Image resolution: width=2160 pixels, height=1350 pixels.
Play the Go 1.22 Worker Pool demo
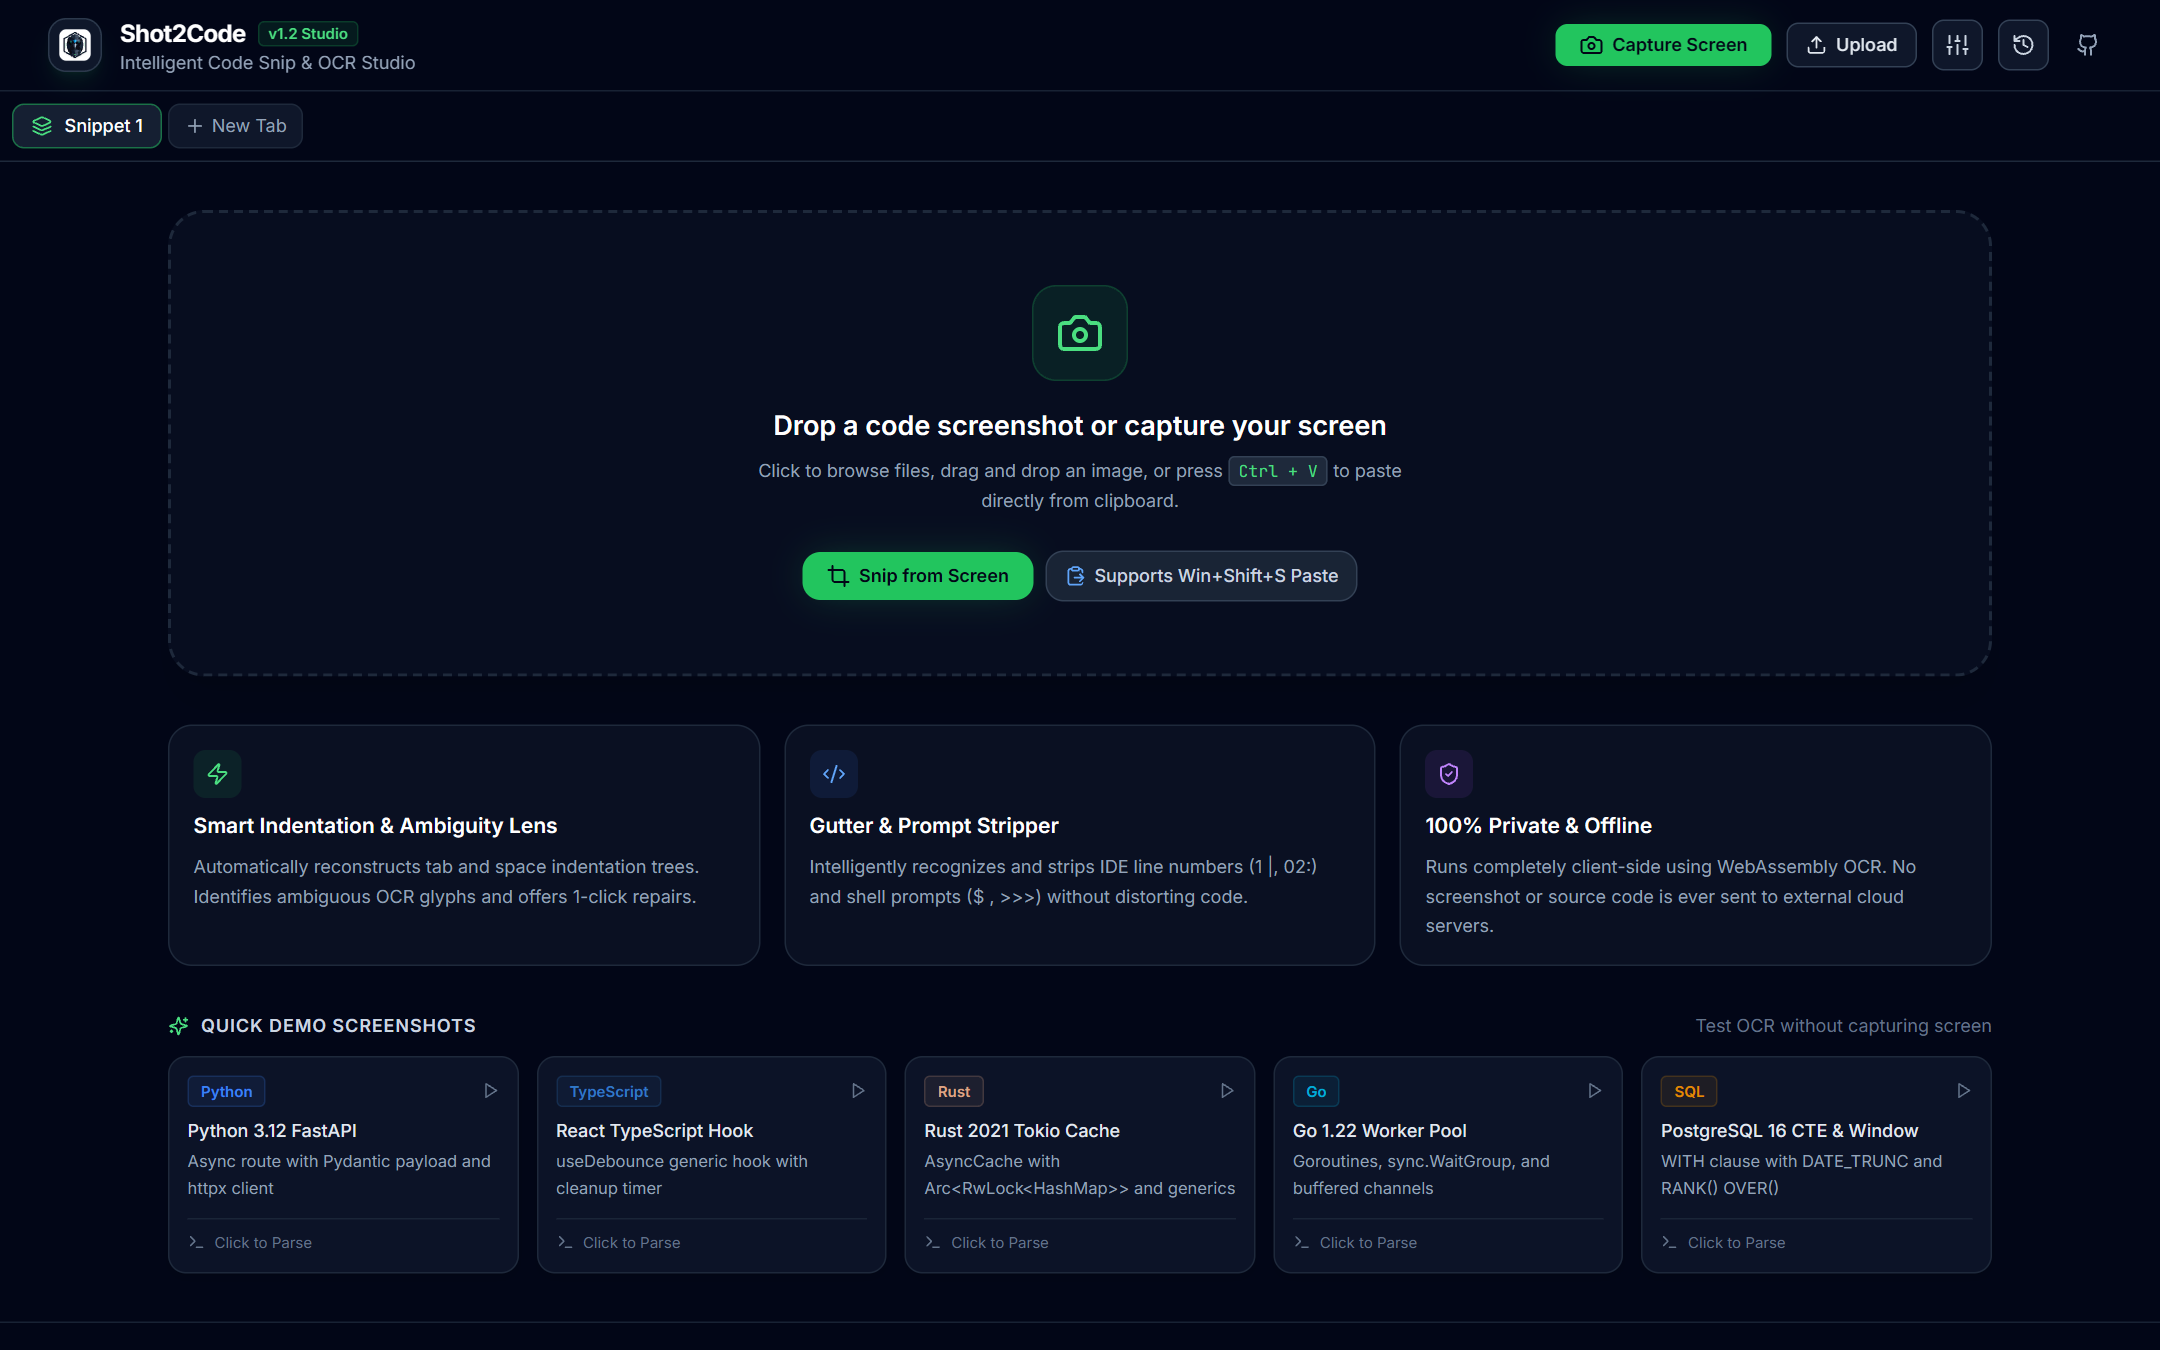pos(1595,1091)
